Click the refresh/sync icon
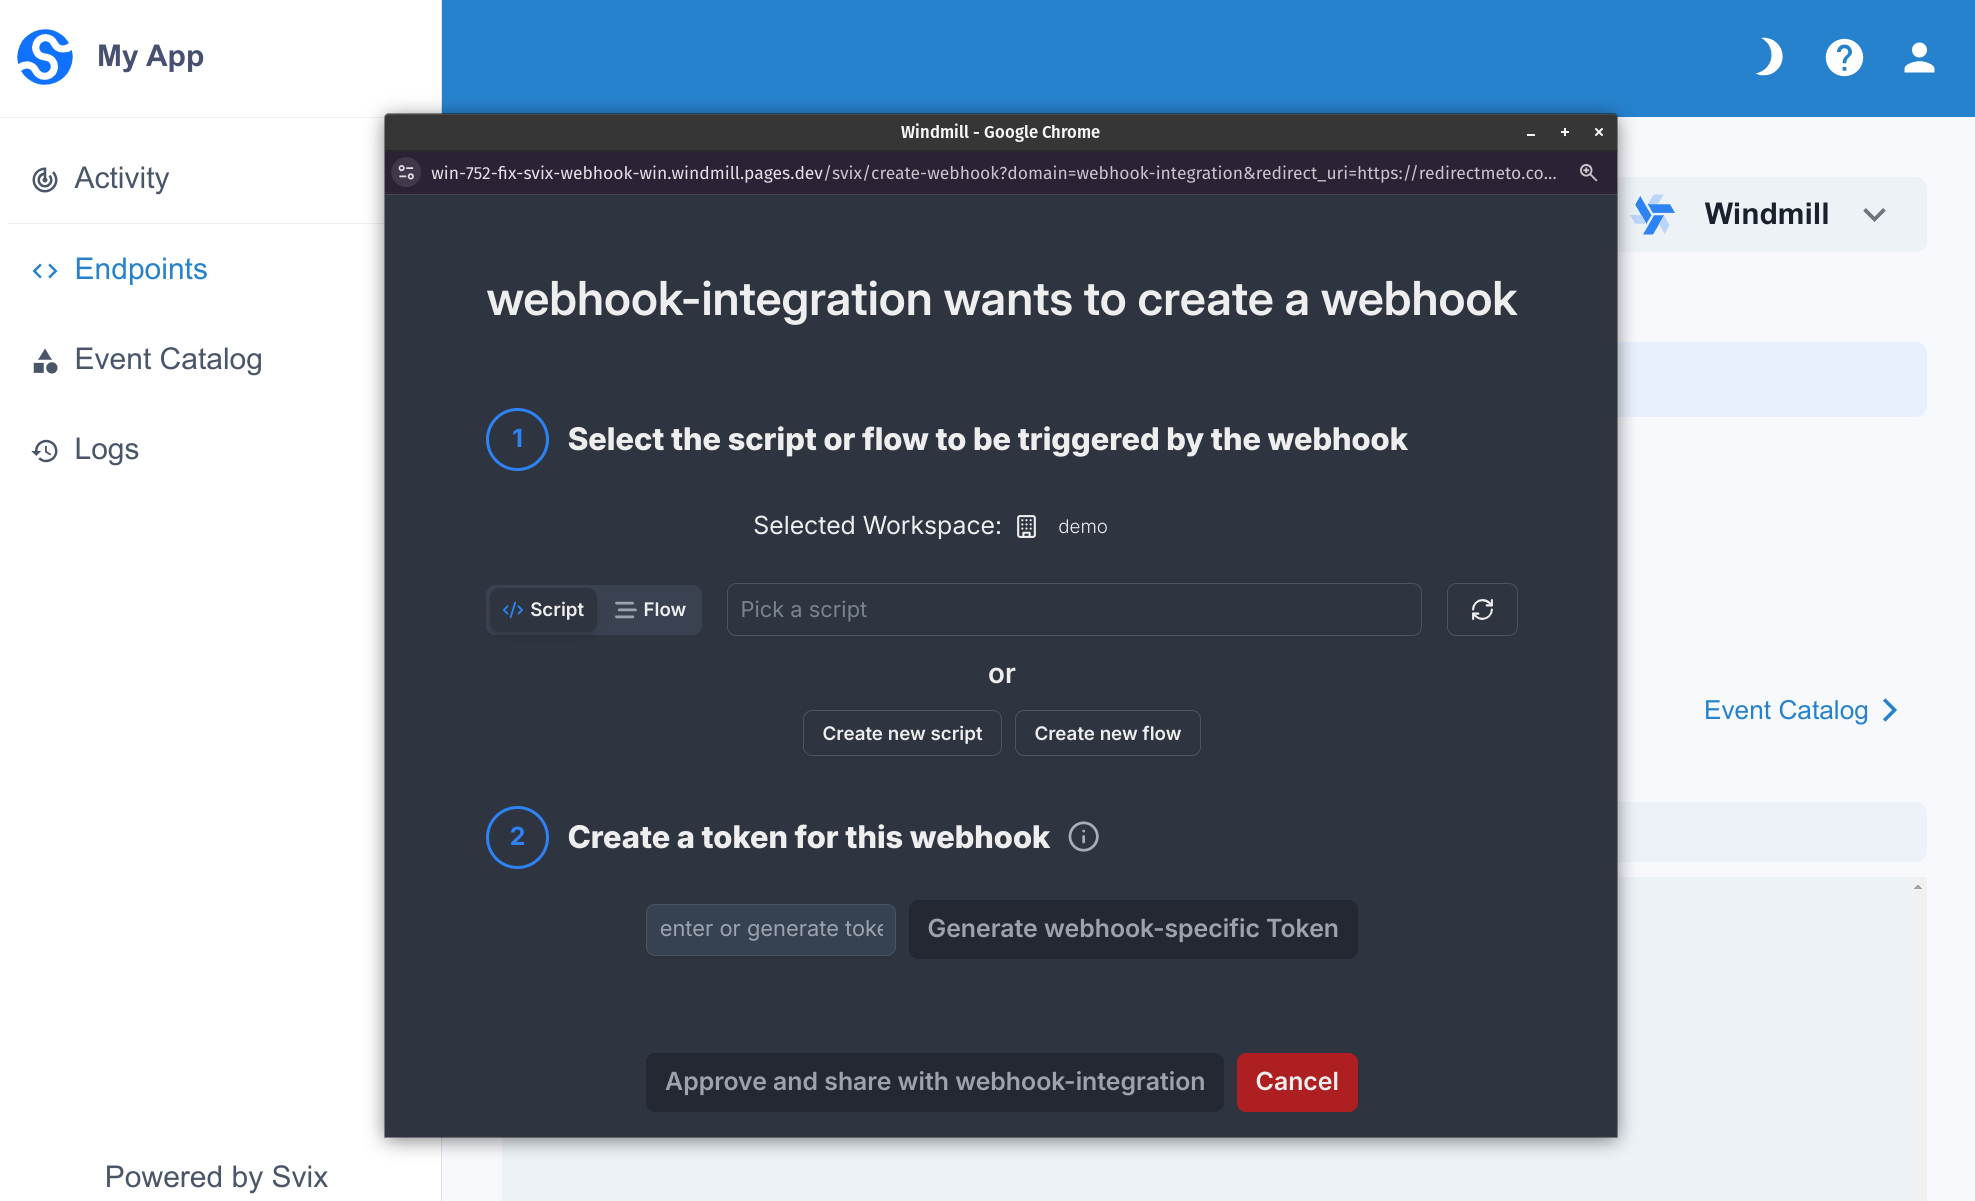 pos(1483,610)
